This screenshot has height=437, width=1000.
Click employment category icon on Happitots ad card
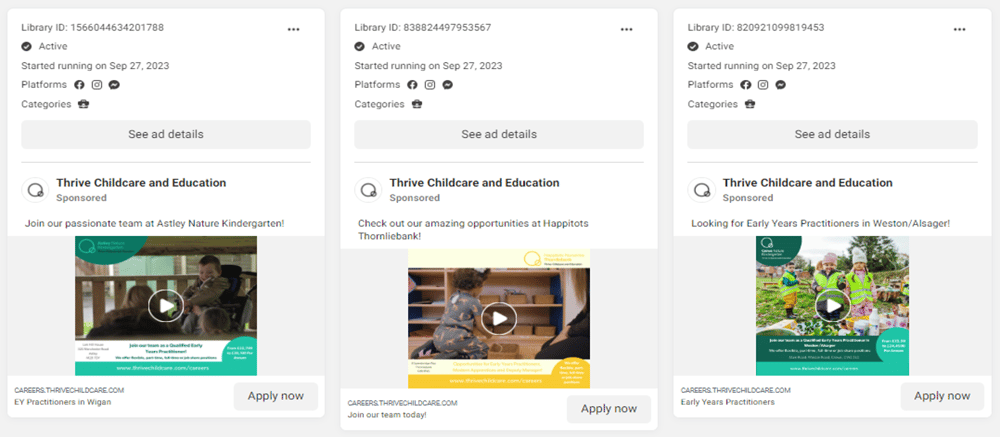click(417, 104)
